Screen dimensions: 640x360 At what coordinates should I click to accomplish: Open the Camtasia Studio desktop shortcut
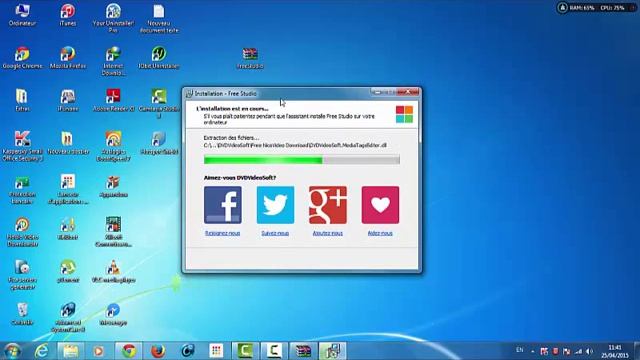coord(159,104)
